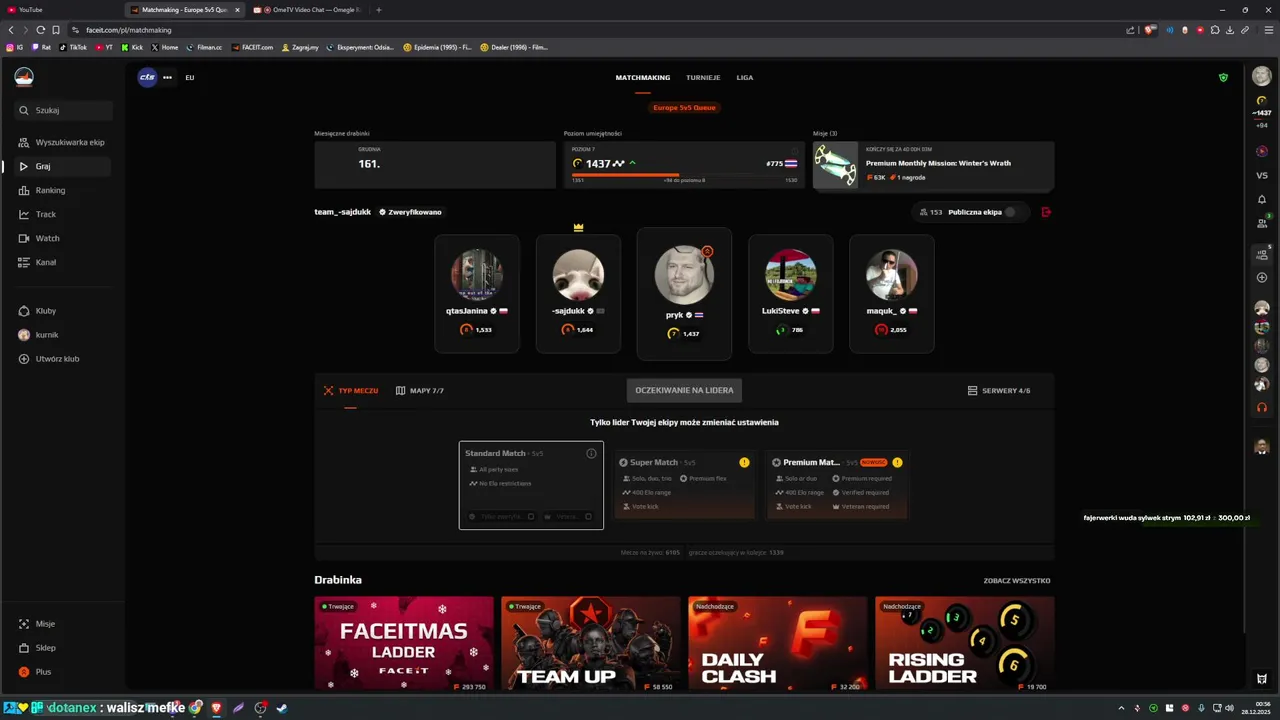Open your profile avatar in right sidebar
The height and width of the screenshot is (720, 1280).
click(1262, 77)
